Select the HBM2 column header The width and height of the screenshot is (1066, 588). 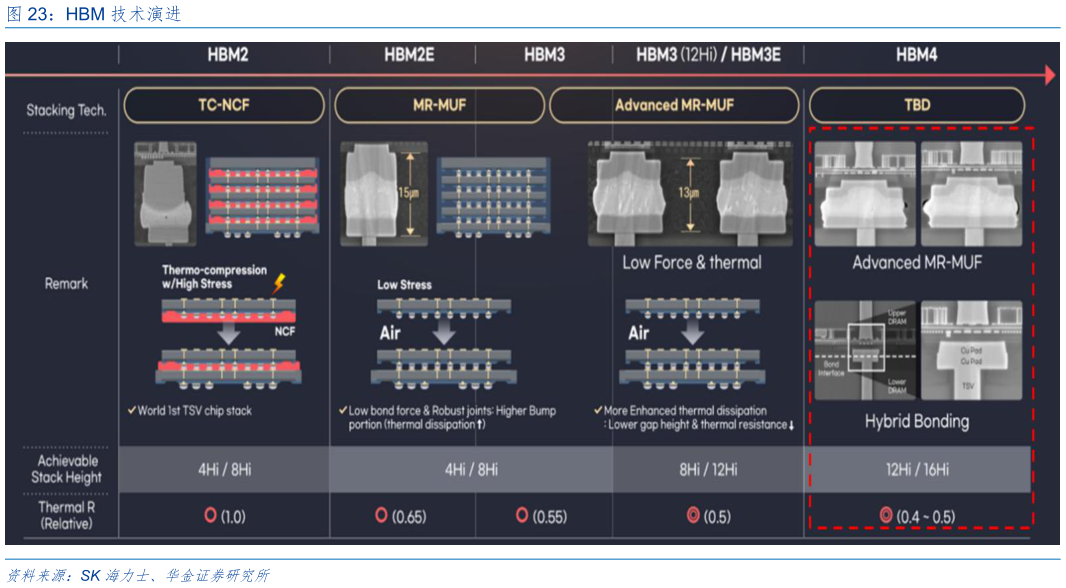(226, 55)
